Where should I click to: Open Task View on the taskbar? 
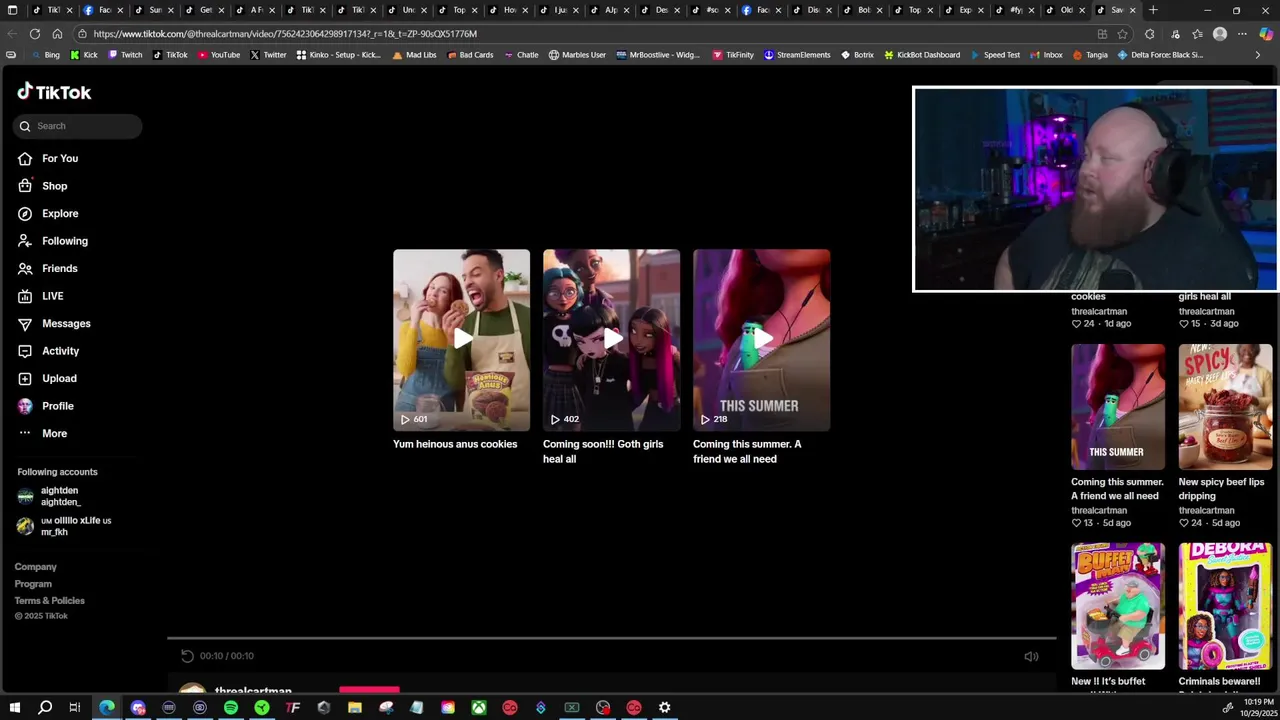tap(75, 708)
